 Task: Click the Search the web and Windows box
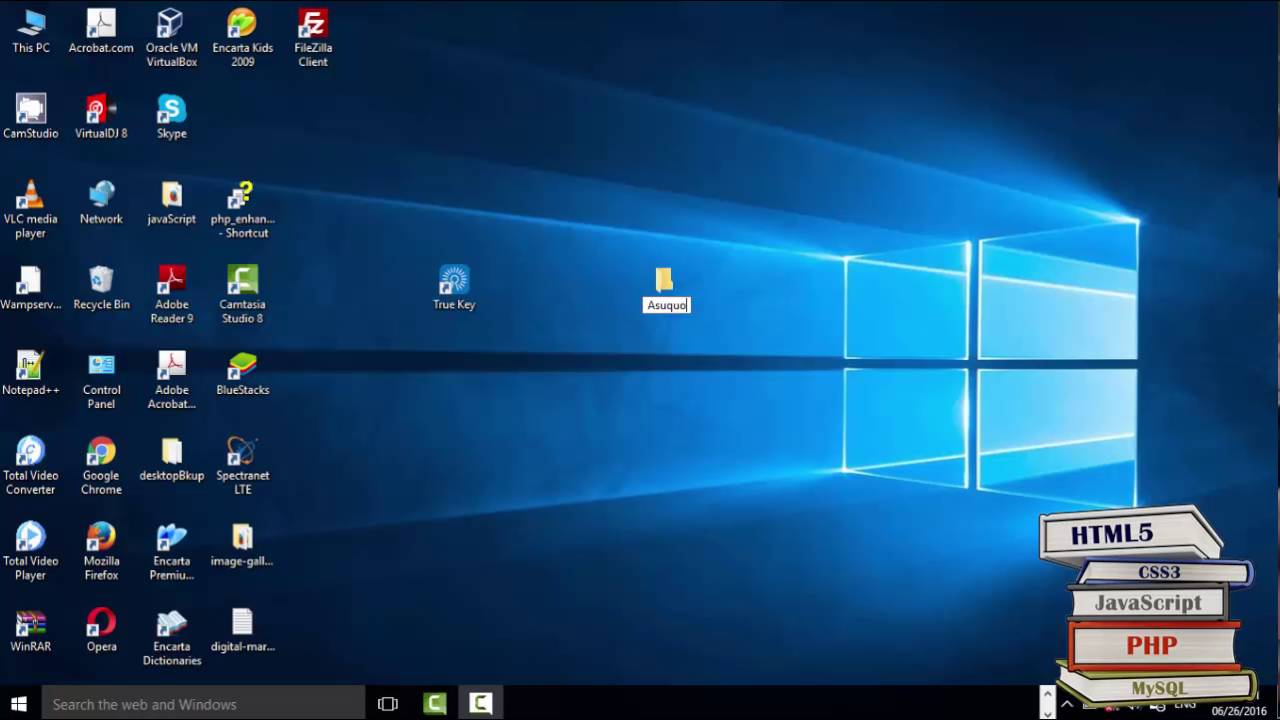point(203,704)
